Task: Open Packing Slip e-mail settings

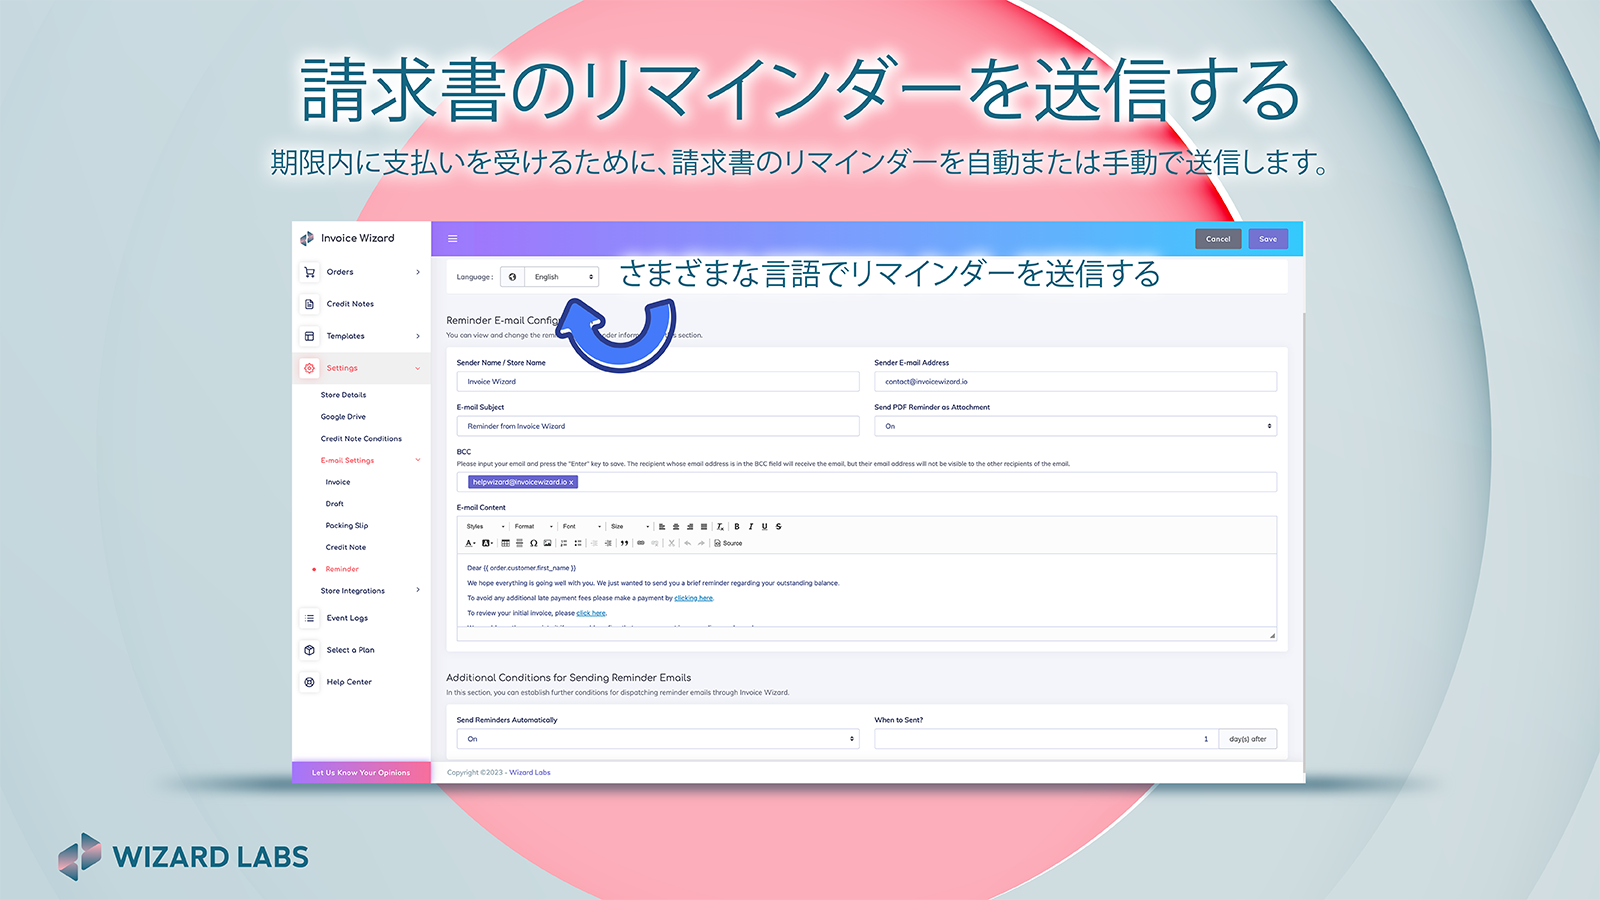Action: click(x=347, y=526)
